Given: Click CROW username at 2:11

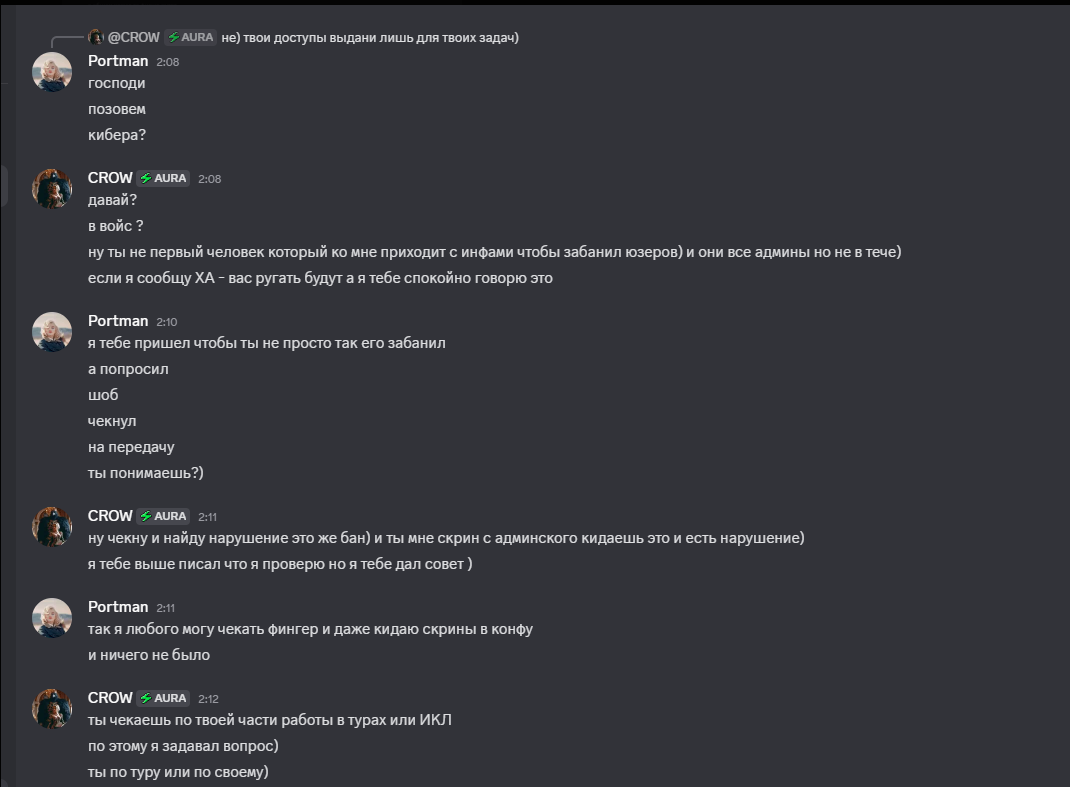Looking at the screenshot, I should (110, 515).
